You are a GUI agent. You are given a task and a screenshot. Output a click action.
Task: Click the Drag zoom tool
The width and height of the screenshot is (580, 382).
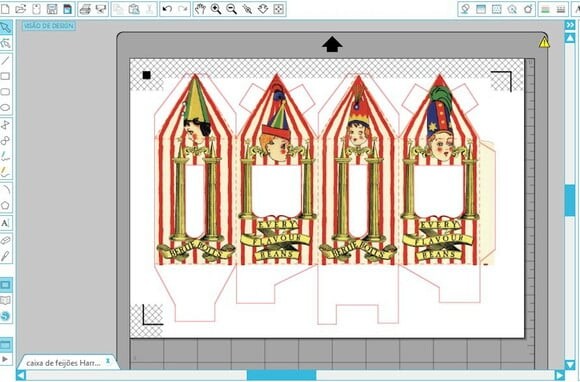tap(263, 9)
